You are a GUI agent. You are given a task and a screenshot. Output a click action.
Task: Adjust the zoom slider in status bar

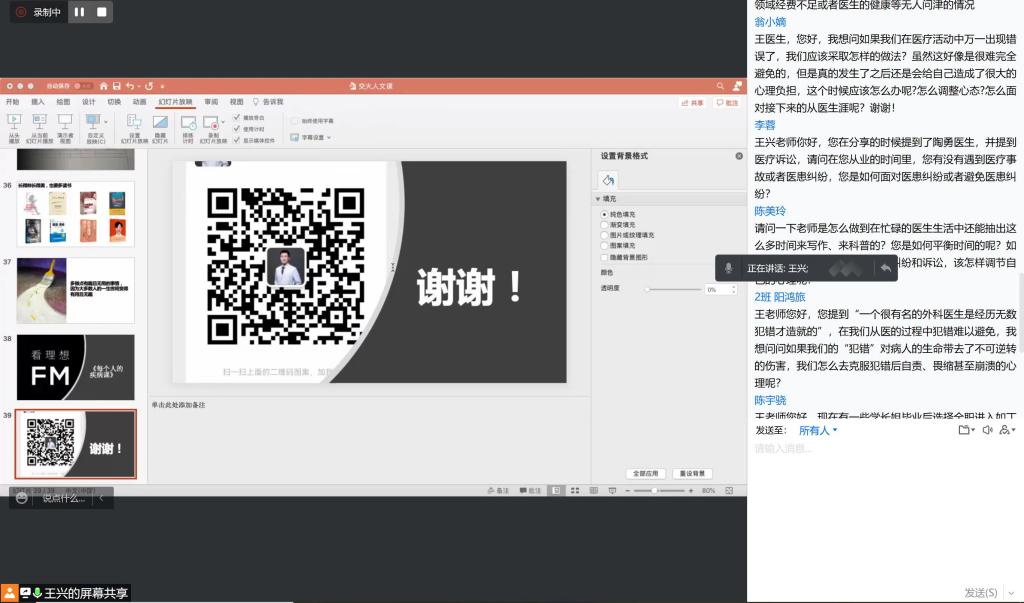point(658,491)
